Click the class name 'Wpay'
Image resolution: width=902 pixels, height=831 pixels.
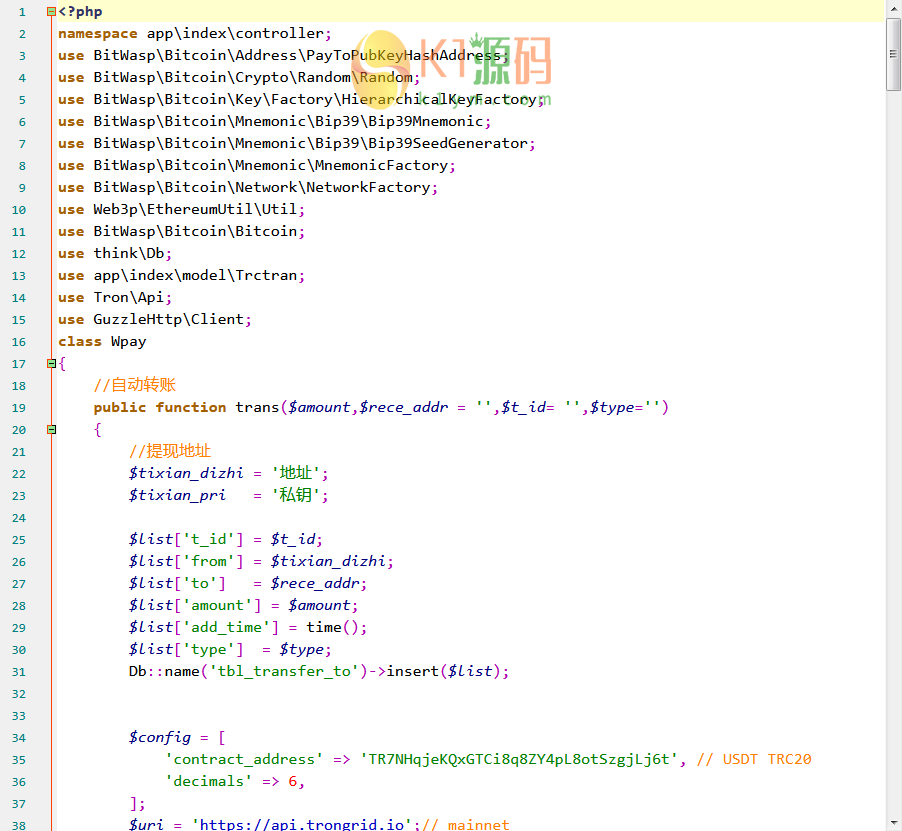(x=129, y=342)
